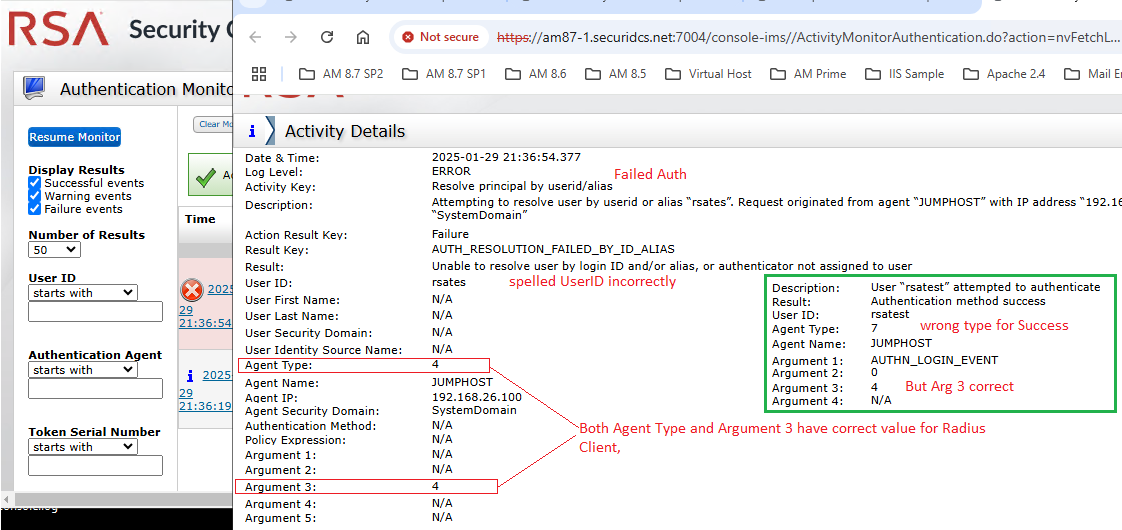Uncheck the Failure events checkbox
The image size is (1122, 530).
(34, 208)
